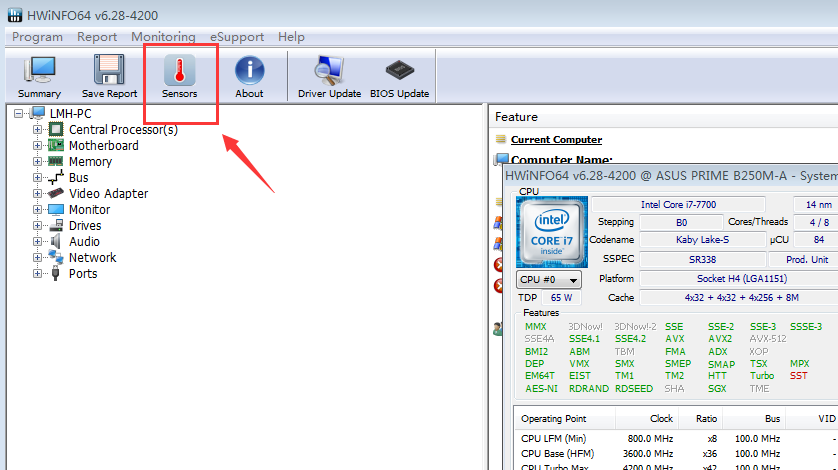Select the Network label in tree
This screenshot has width=838, height=470.
92,258
